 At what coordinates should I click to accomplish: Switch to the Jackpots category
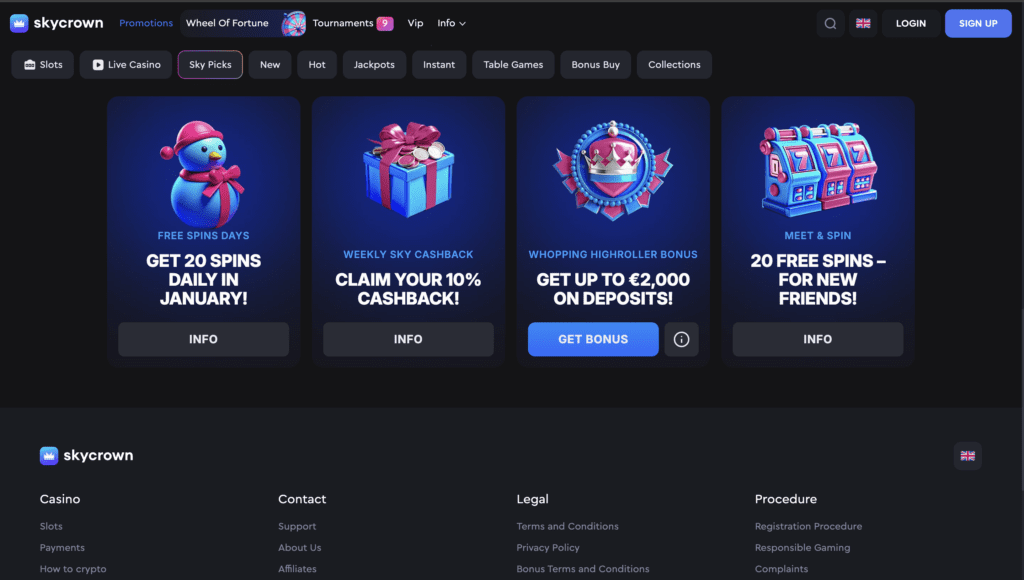(374, 65)
